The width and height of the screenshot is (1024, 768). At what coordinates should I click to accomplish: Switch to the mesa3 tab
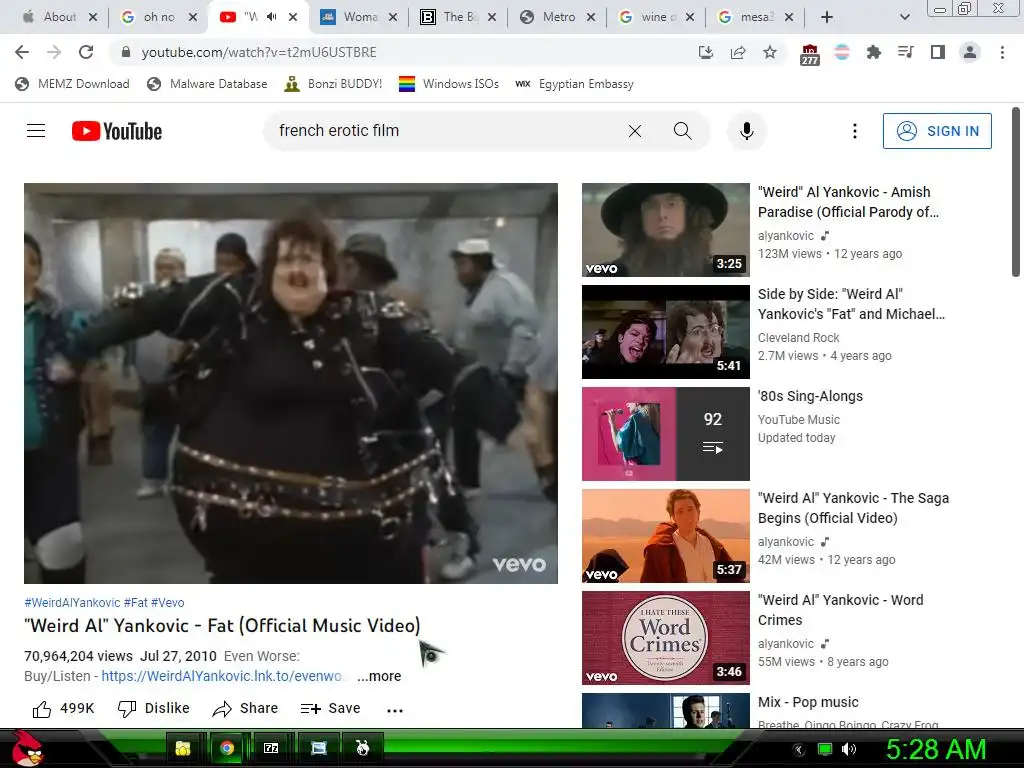coord(756,17)
